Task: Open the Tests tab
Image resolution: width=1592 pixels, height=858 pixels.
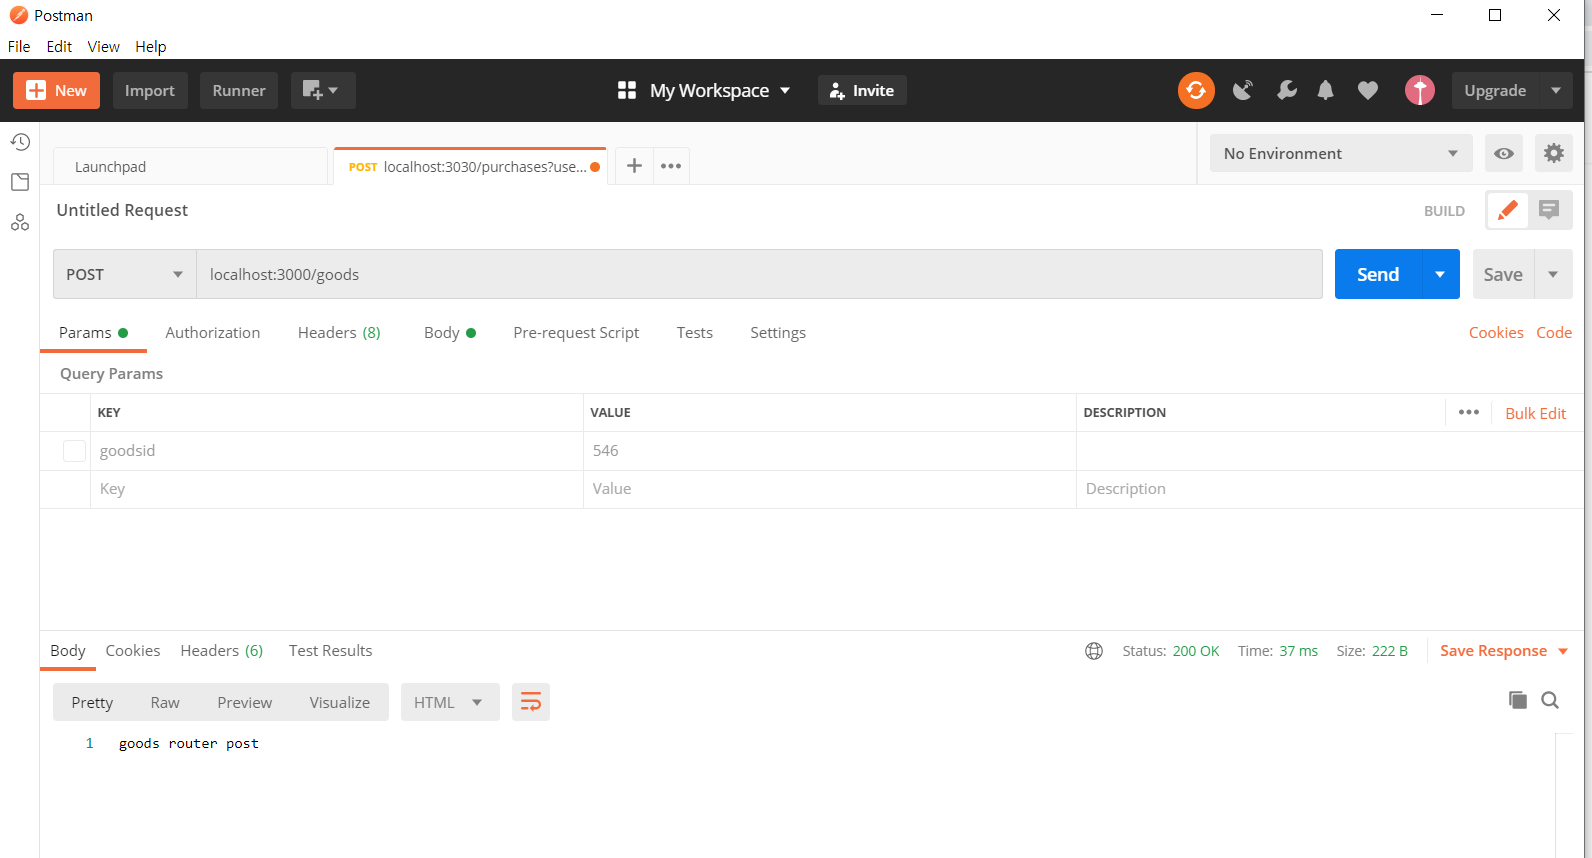Action: pyautogui.click(x=694, y=332)
